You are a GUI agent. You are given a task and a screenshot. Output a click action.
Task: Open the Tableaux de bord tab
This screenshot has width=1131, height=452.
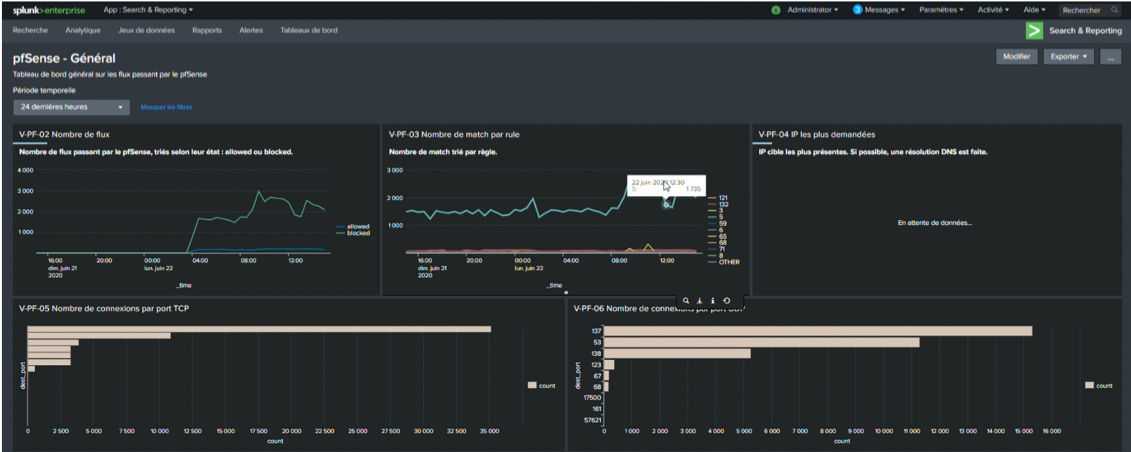309,31
